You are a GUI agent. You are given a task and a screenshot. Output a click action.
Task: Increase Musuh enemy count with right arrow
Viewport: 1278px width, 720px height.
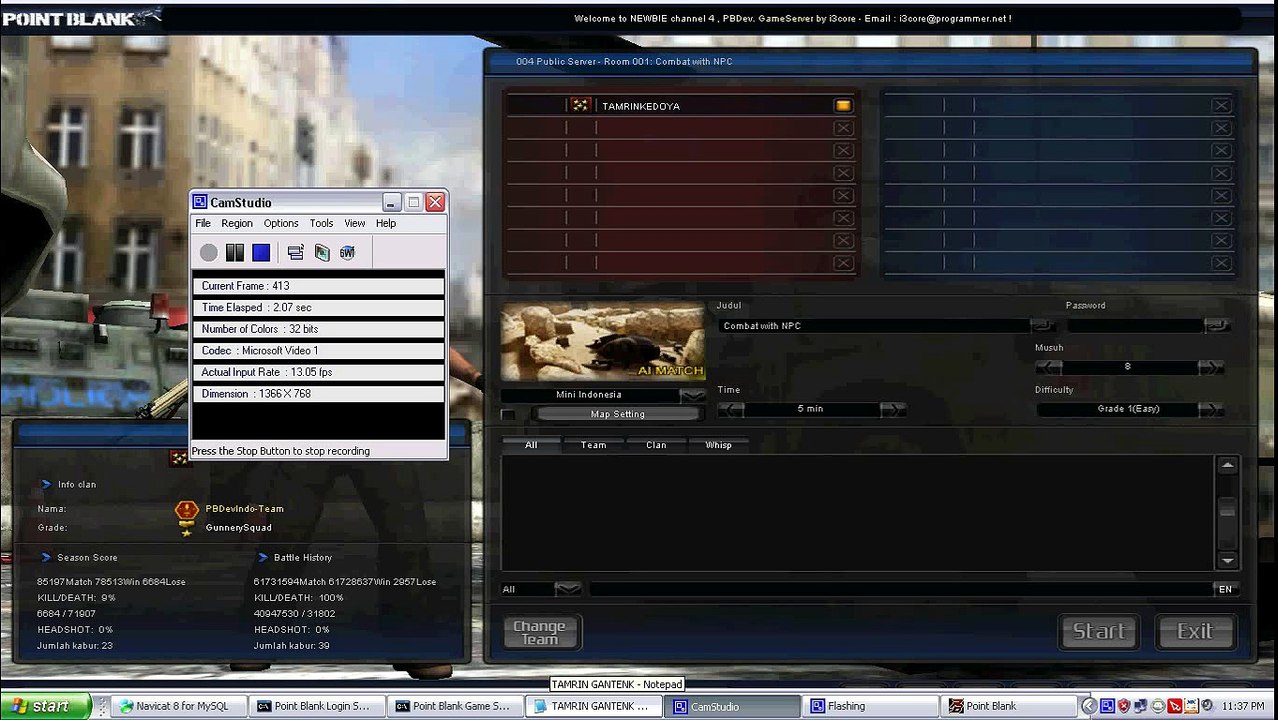tap(1211, 367)
